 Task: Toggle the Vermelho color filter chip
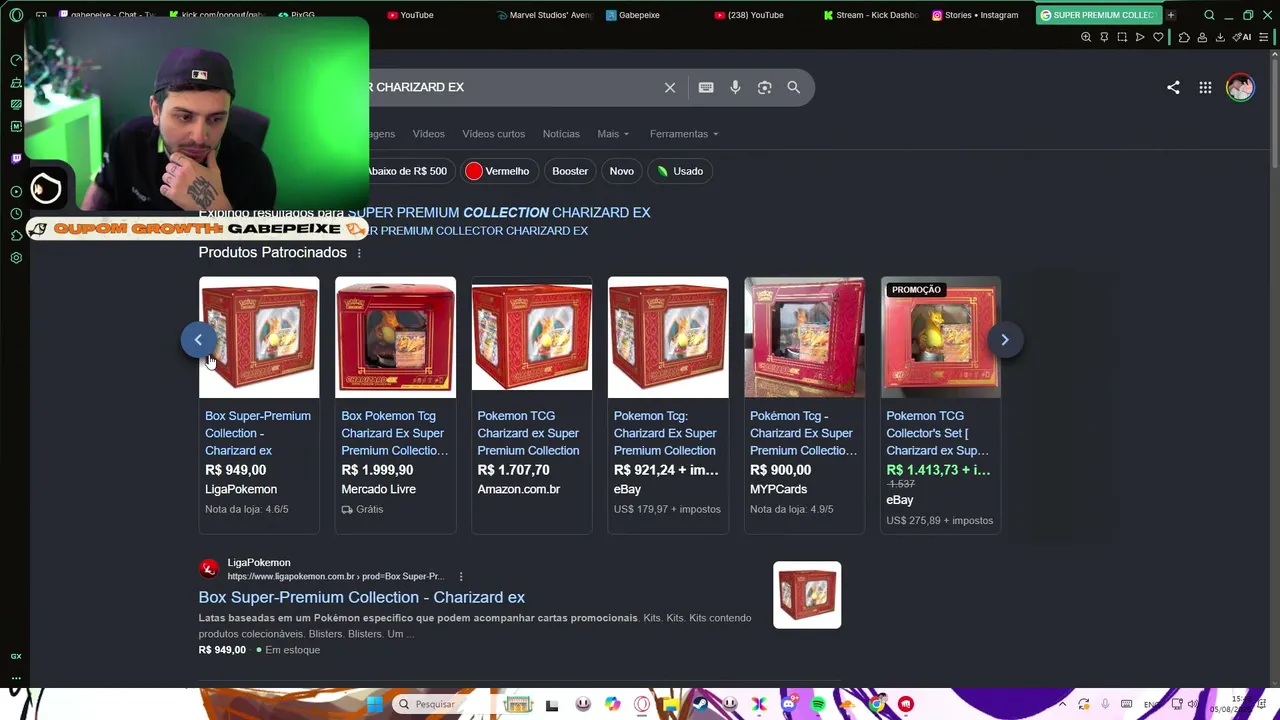point(497,171)
